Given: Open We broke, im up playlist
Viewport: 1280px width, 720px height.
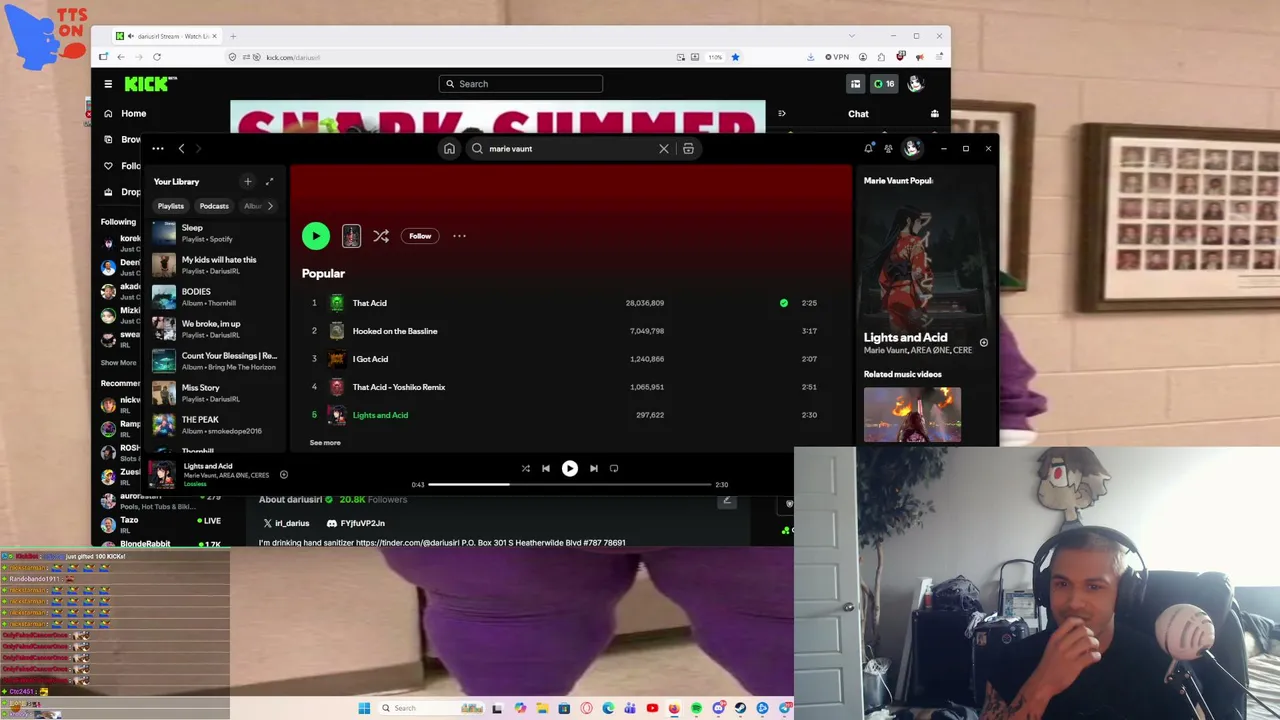Looking at the screenshot, I should (x=216, y=329).
